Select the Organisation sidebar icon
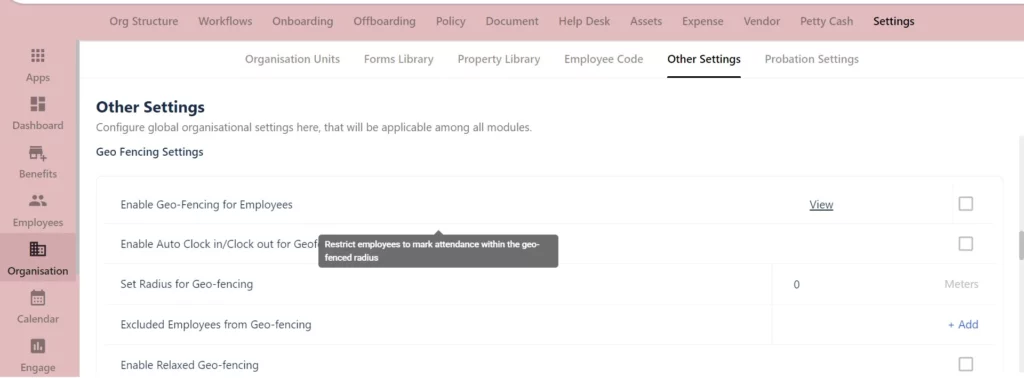Screen dimensions: 1024x378 [x=38, y=249]
